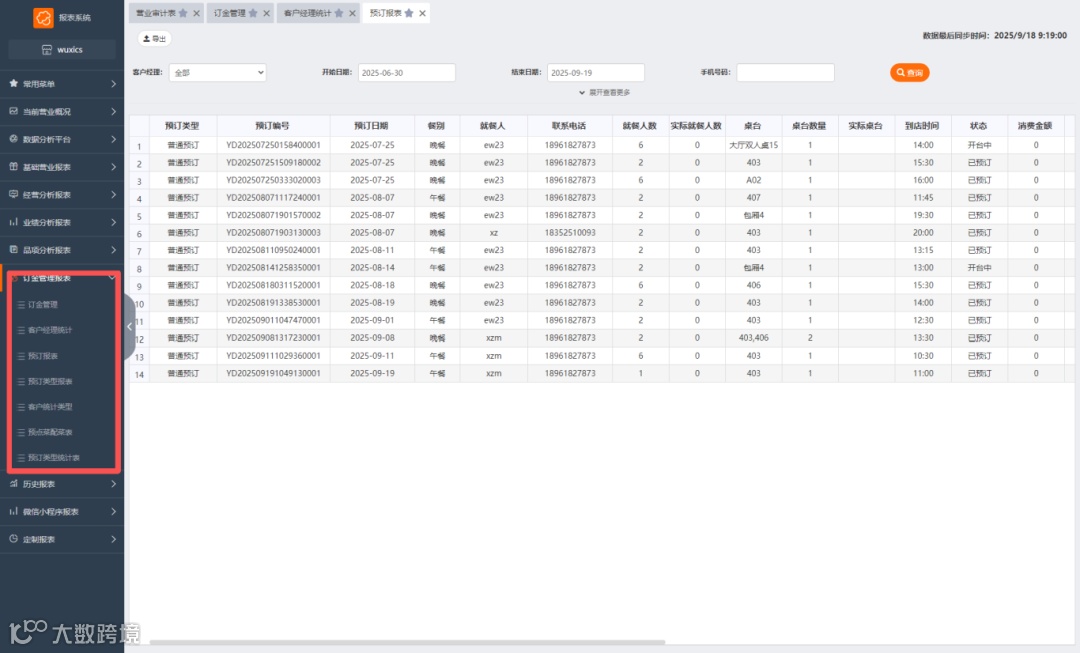Image resolution: width=1080 pixels, height=653 pixels.
Task: Click the 历史报表 sidebar icon
Action: point(14,484)
